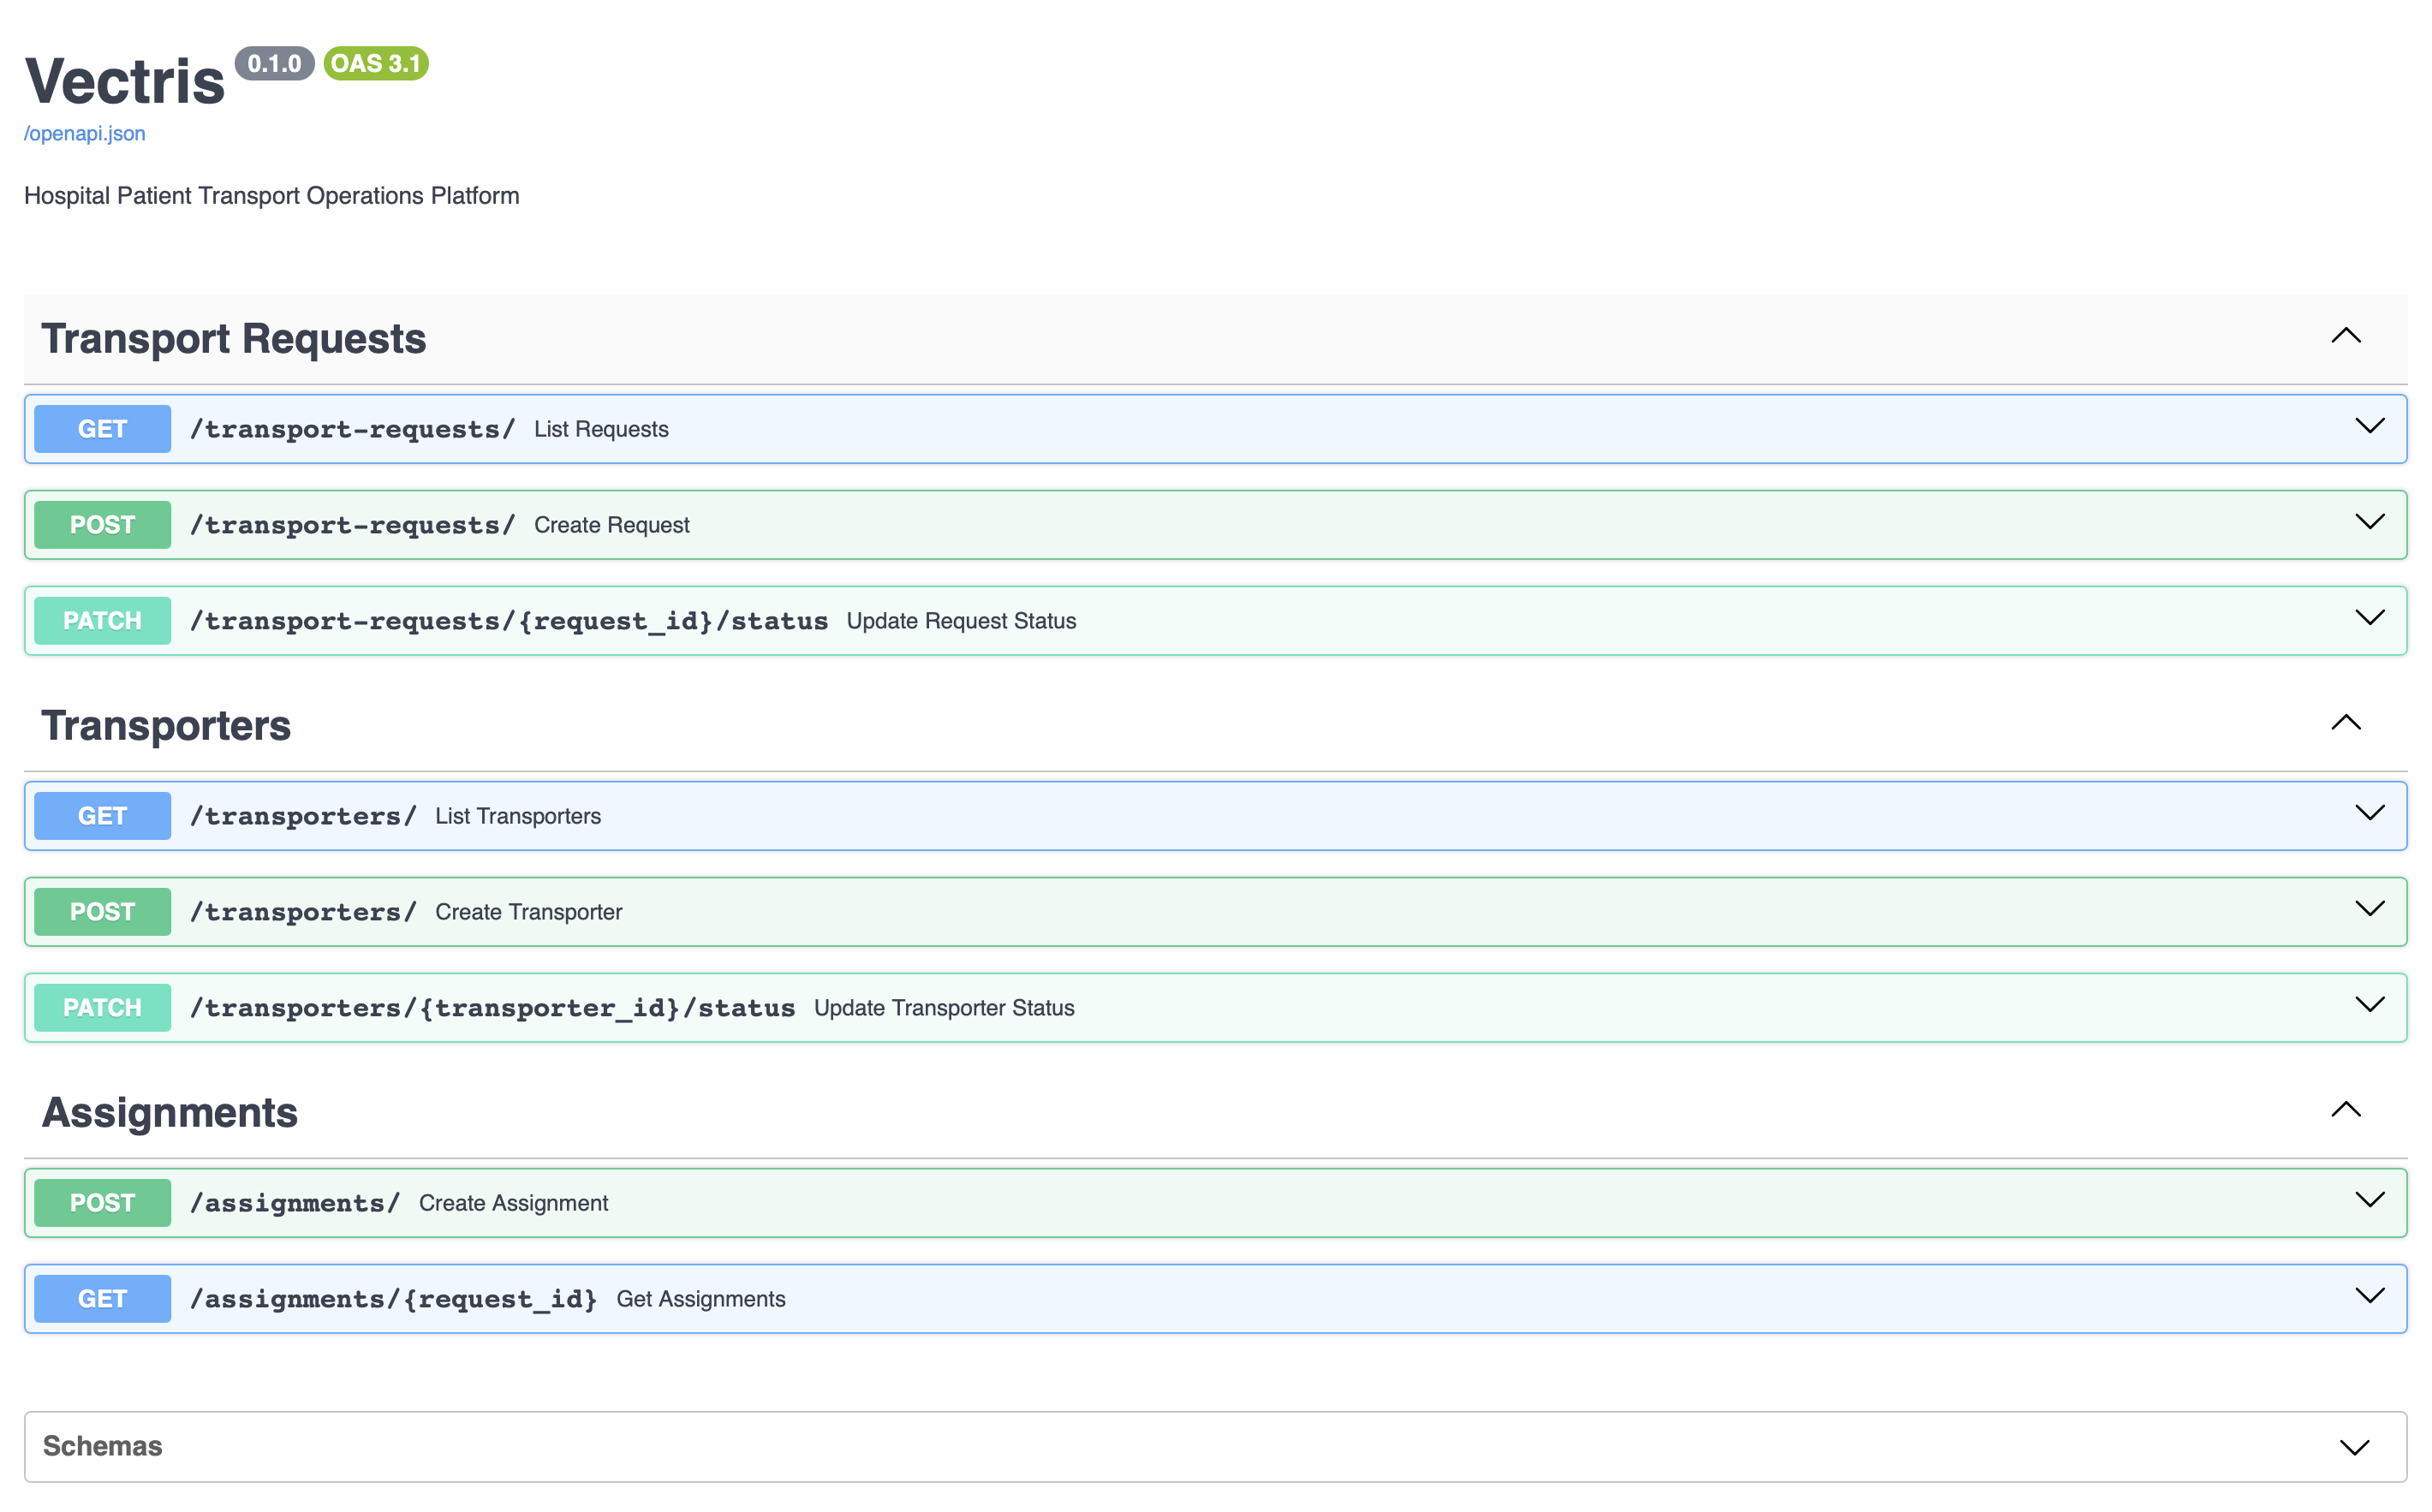The width and height of the screenshot is (2432, 1512).
Task: Open the /assignments/ POST path
Action: point(295,1203)
